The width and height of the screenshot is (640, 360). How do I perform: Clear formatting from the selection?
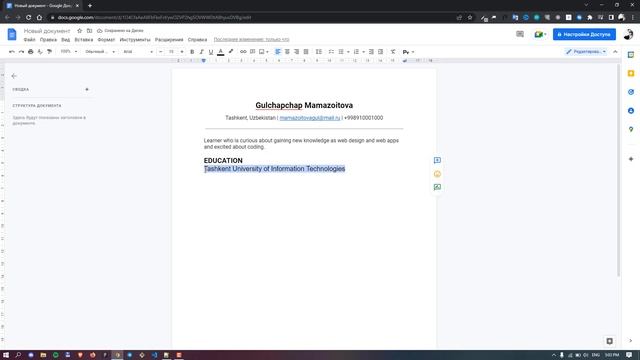point(393,52)
